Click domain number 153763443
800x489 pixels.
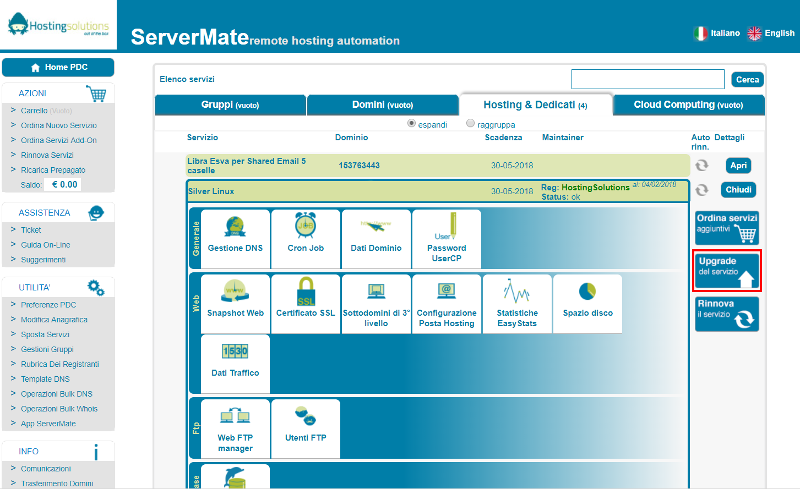tap(359, 165)
